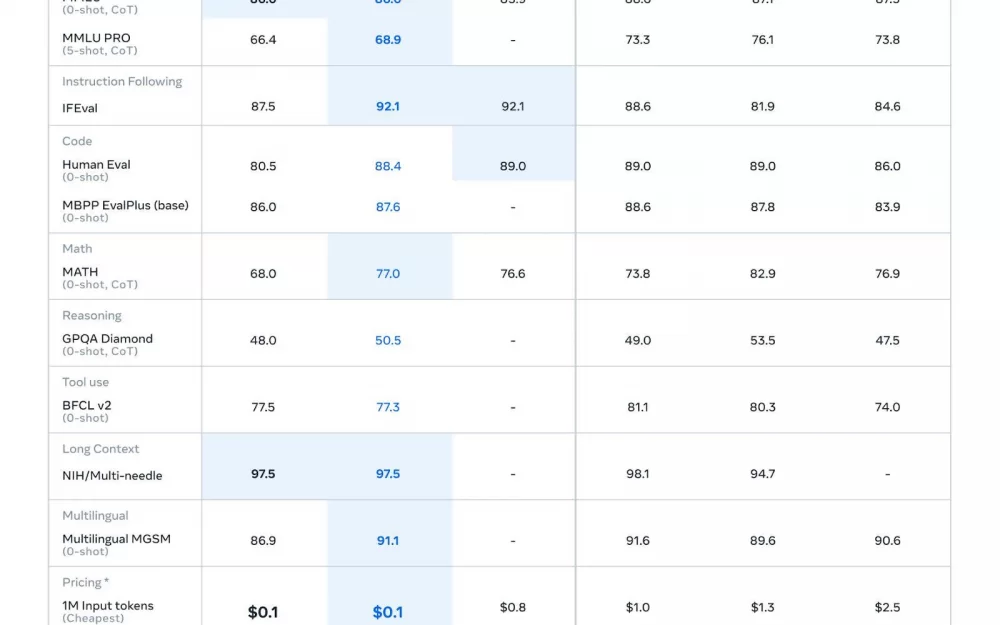
Task: Select the NIH/Multi-needle row label
Action: (x=112, y=476)
